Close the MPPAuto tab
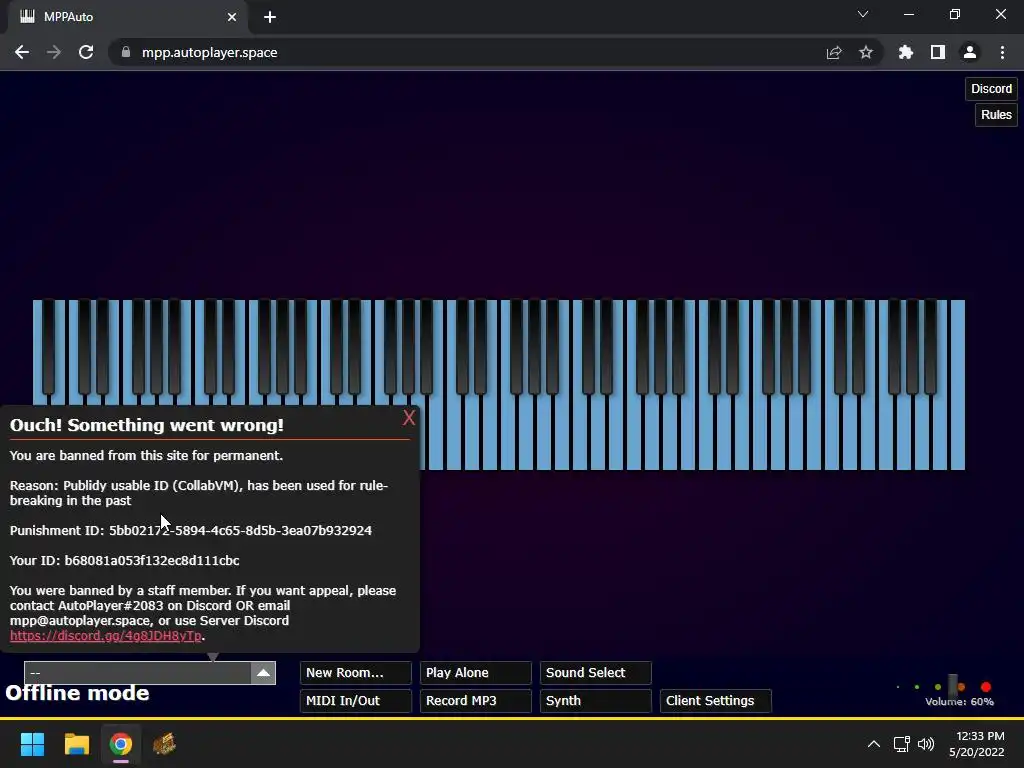Viewport: 1024px width, 768px height. click(232, 17)
